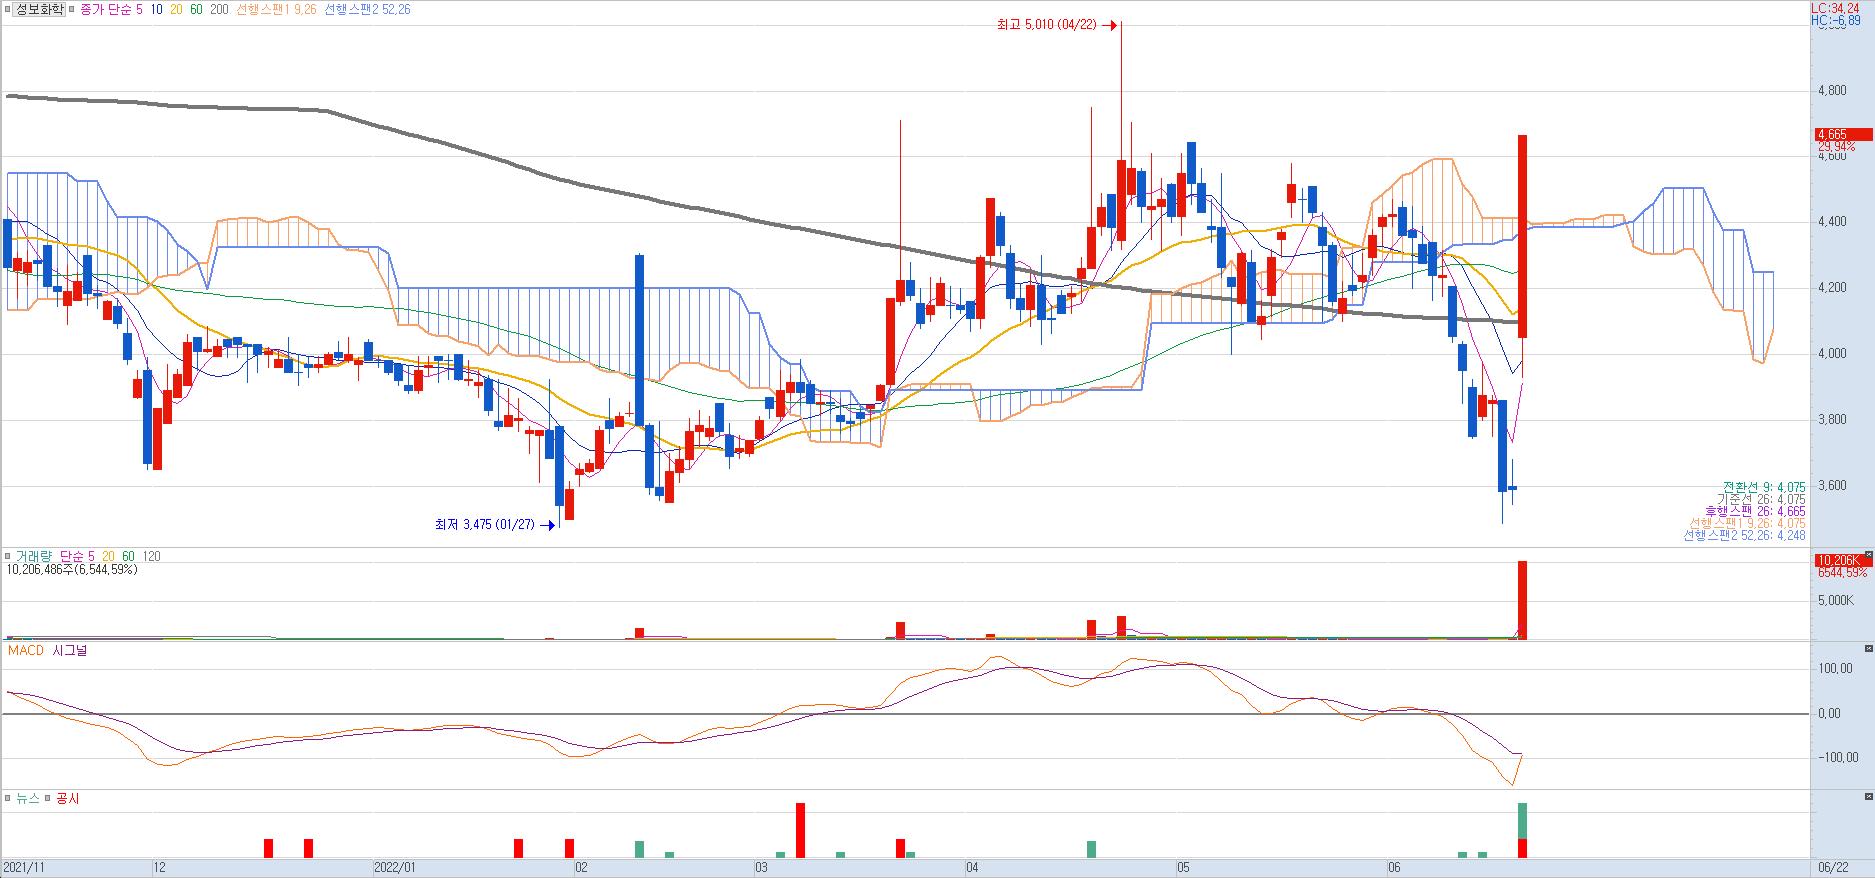Click the tall red latest-day candlestick

[x=1522, y=235]
